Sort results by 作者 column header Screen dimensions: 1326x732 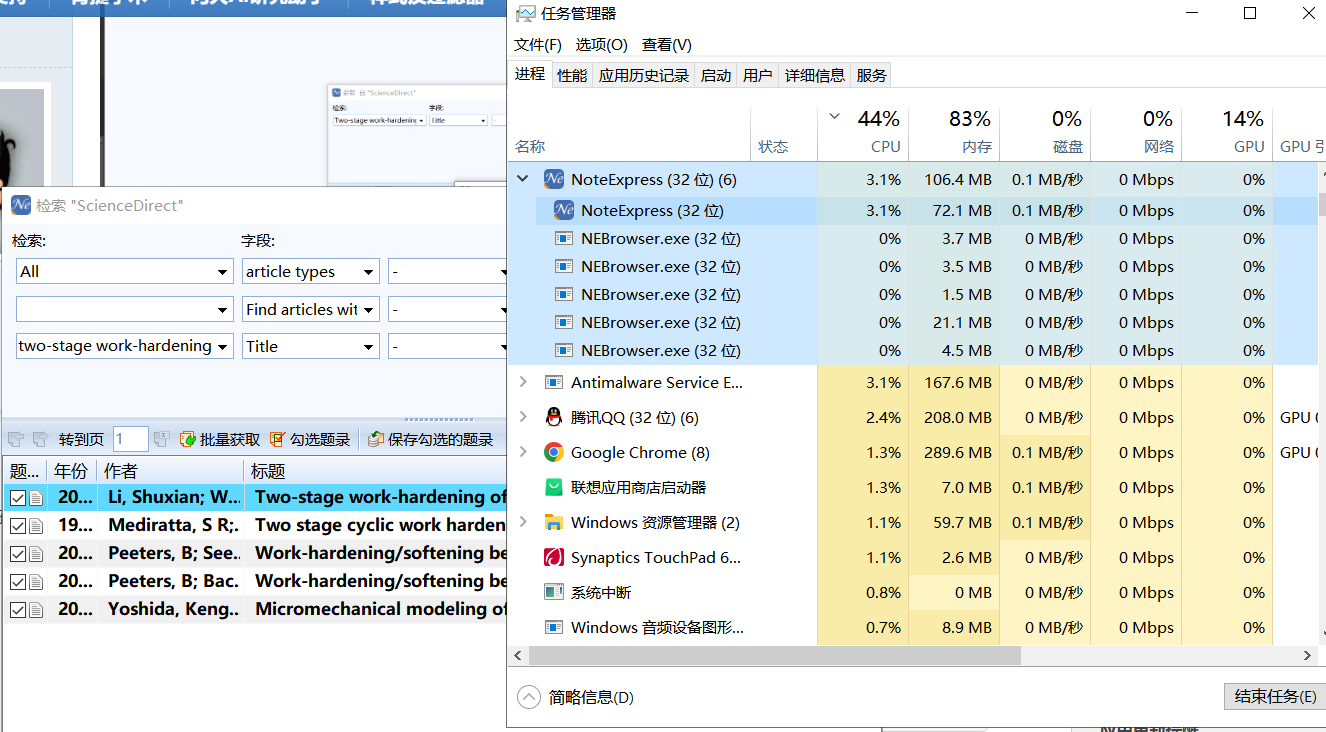pyautogui.click(x=171, y=471)
